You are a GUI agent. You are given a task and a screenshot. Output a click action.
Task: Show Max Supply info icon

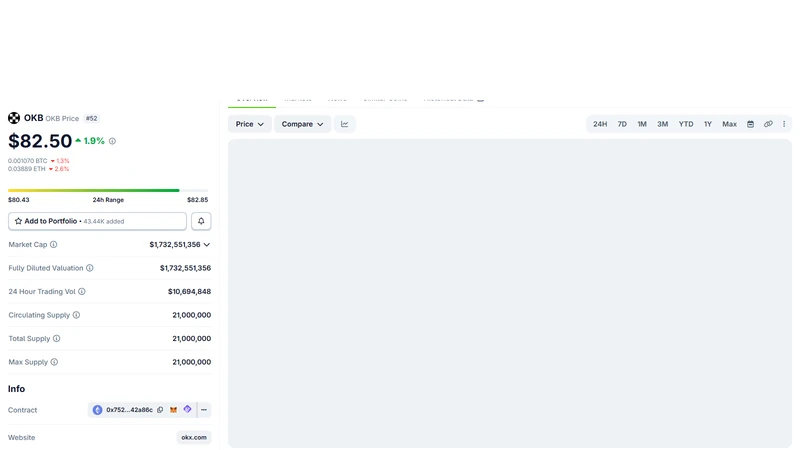[54, 362]
